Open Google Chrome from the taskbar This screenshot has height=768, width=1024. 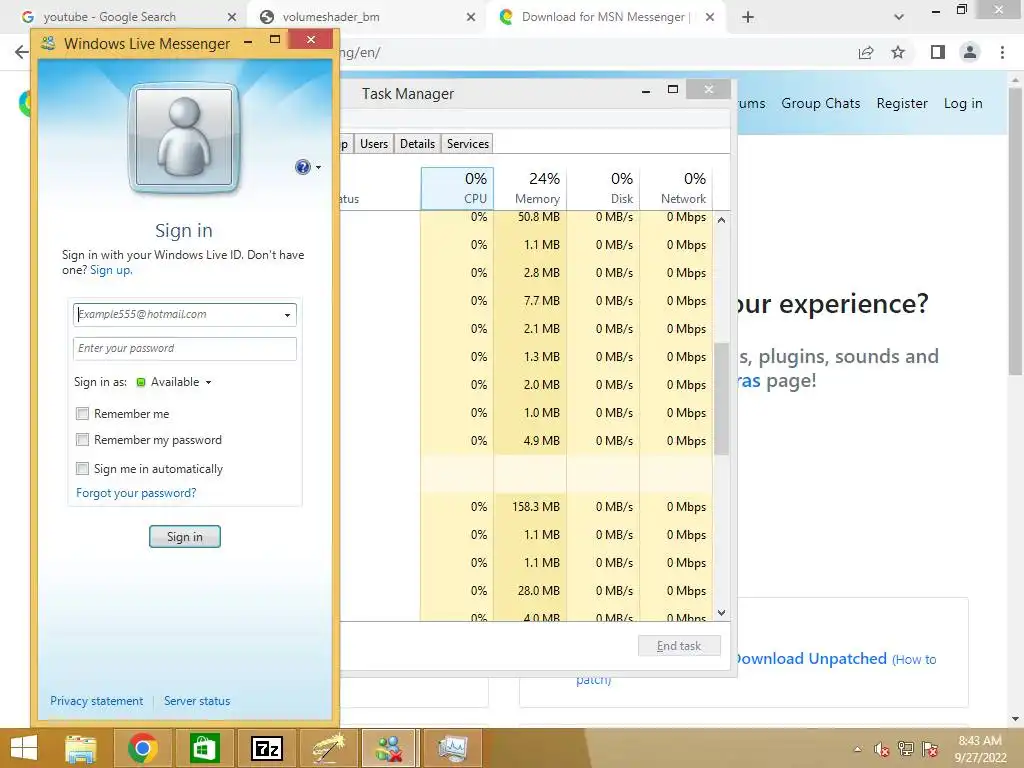coord(142,748)
